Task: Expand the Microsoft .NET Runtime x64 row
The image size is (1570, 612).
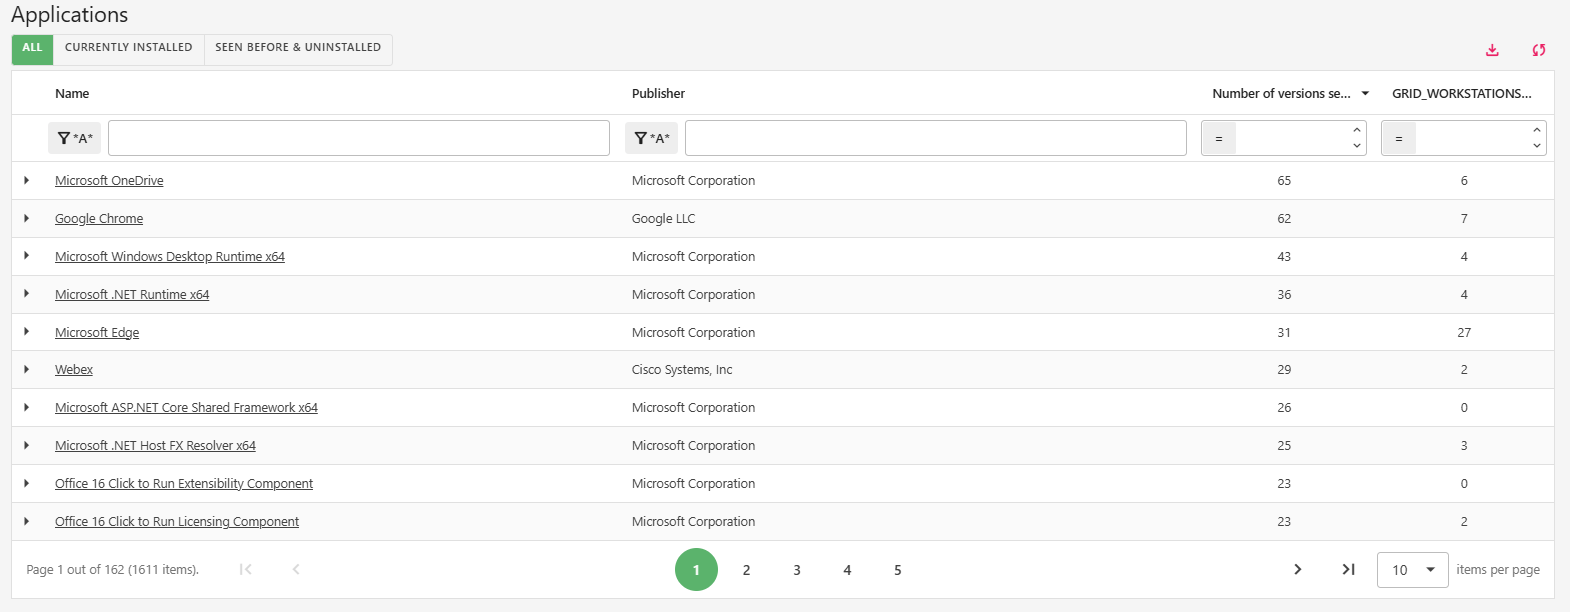Action: [x=27, y=294]
